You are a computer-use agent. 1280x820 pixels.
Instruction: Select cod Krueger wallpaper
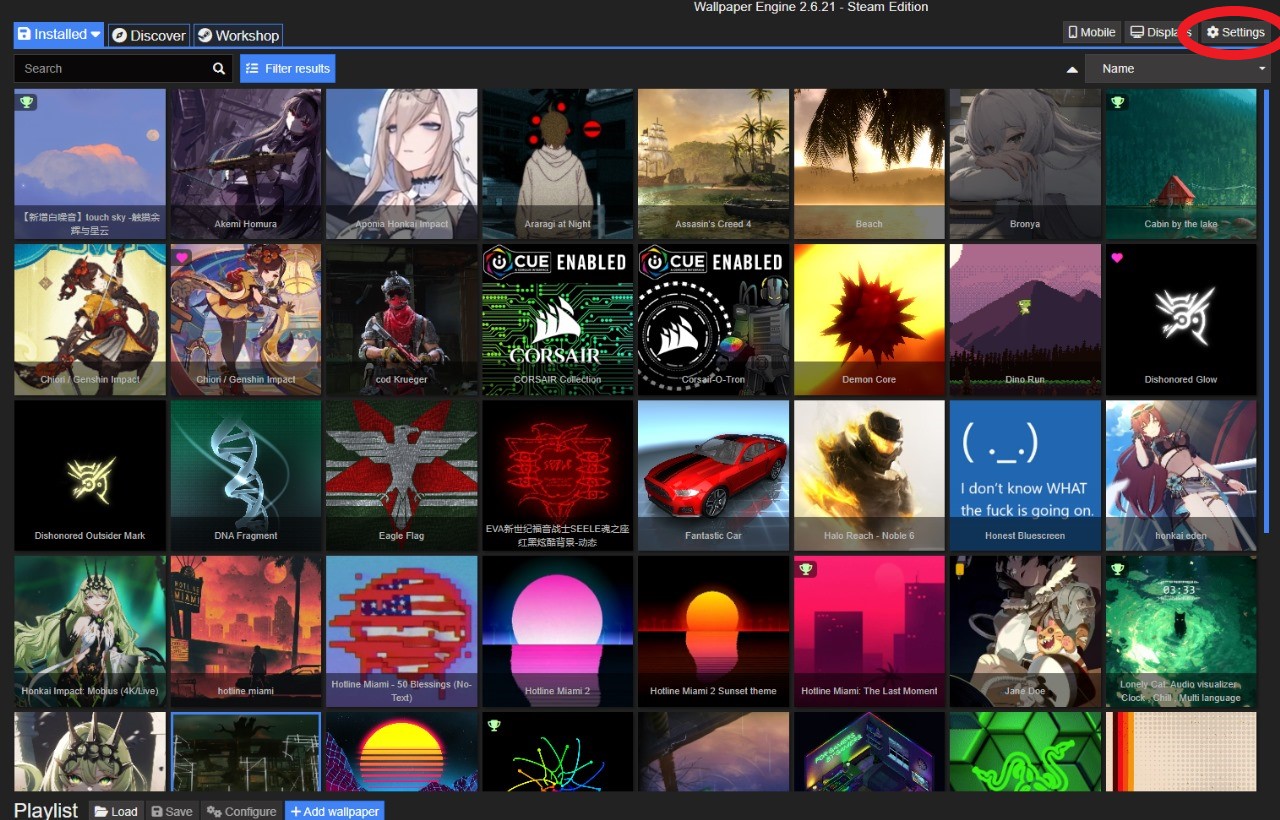(402, 320)
